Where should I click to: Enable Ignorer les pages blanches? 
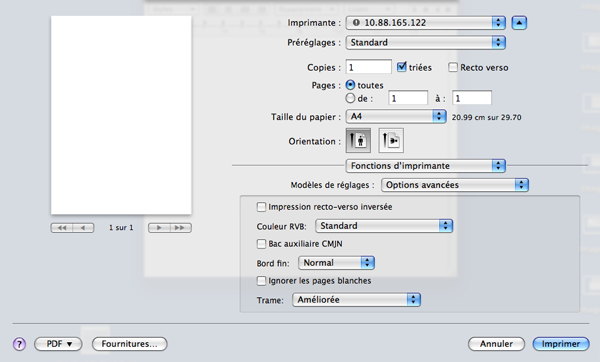click(x=261, y=281)
